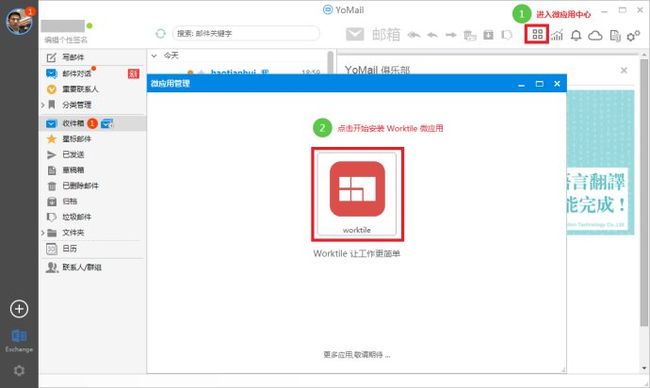Image resolution: width=650 pixels, height=388 pixels.
Task: Click the reading pane vertical scrollbar
Action: click(644, 192)
